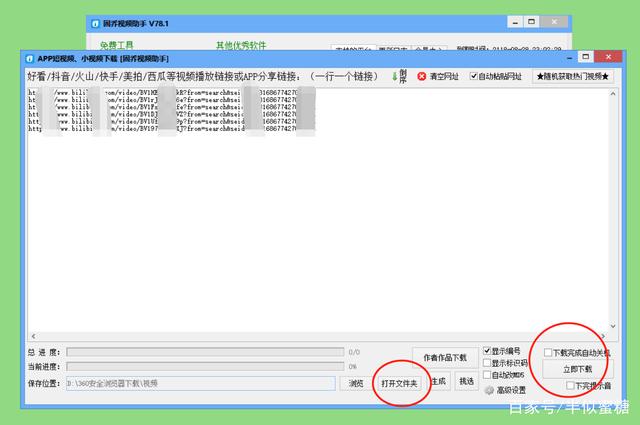Open 其他优秀软件 menu in background window
The width and height of the screenshot is (640, 425).
point(241,45)
